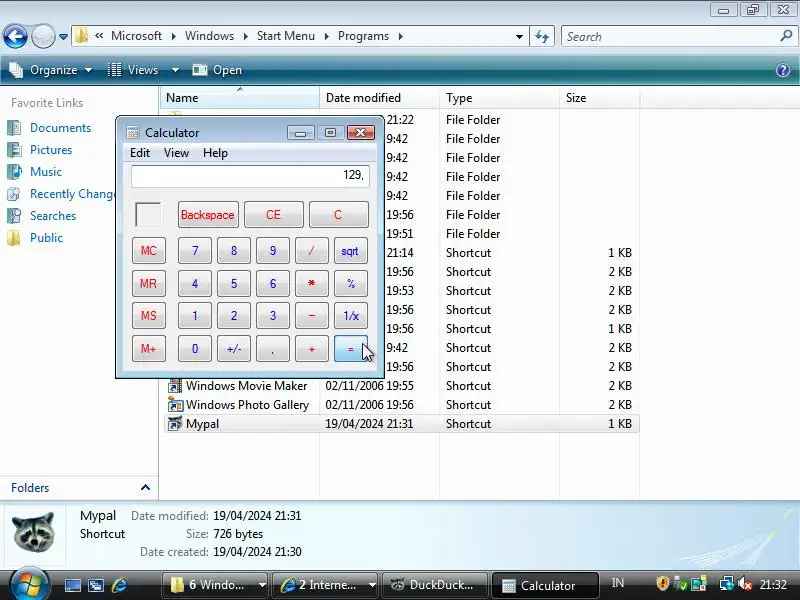Click the search magnifier icon
Image resolution: width=800 pixels, height=600 pixels.
pyautogui.click(x=786, y=36)
